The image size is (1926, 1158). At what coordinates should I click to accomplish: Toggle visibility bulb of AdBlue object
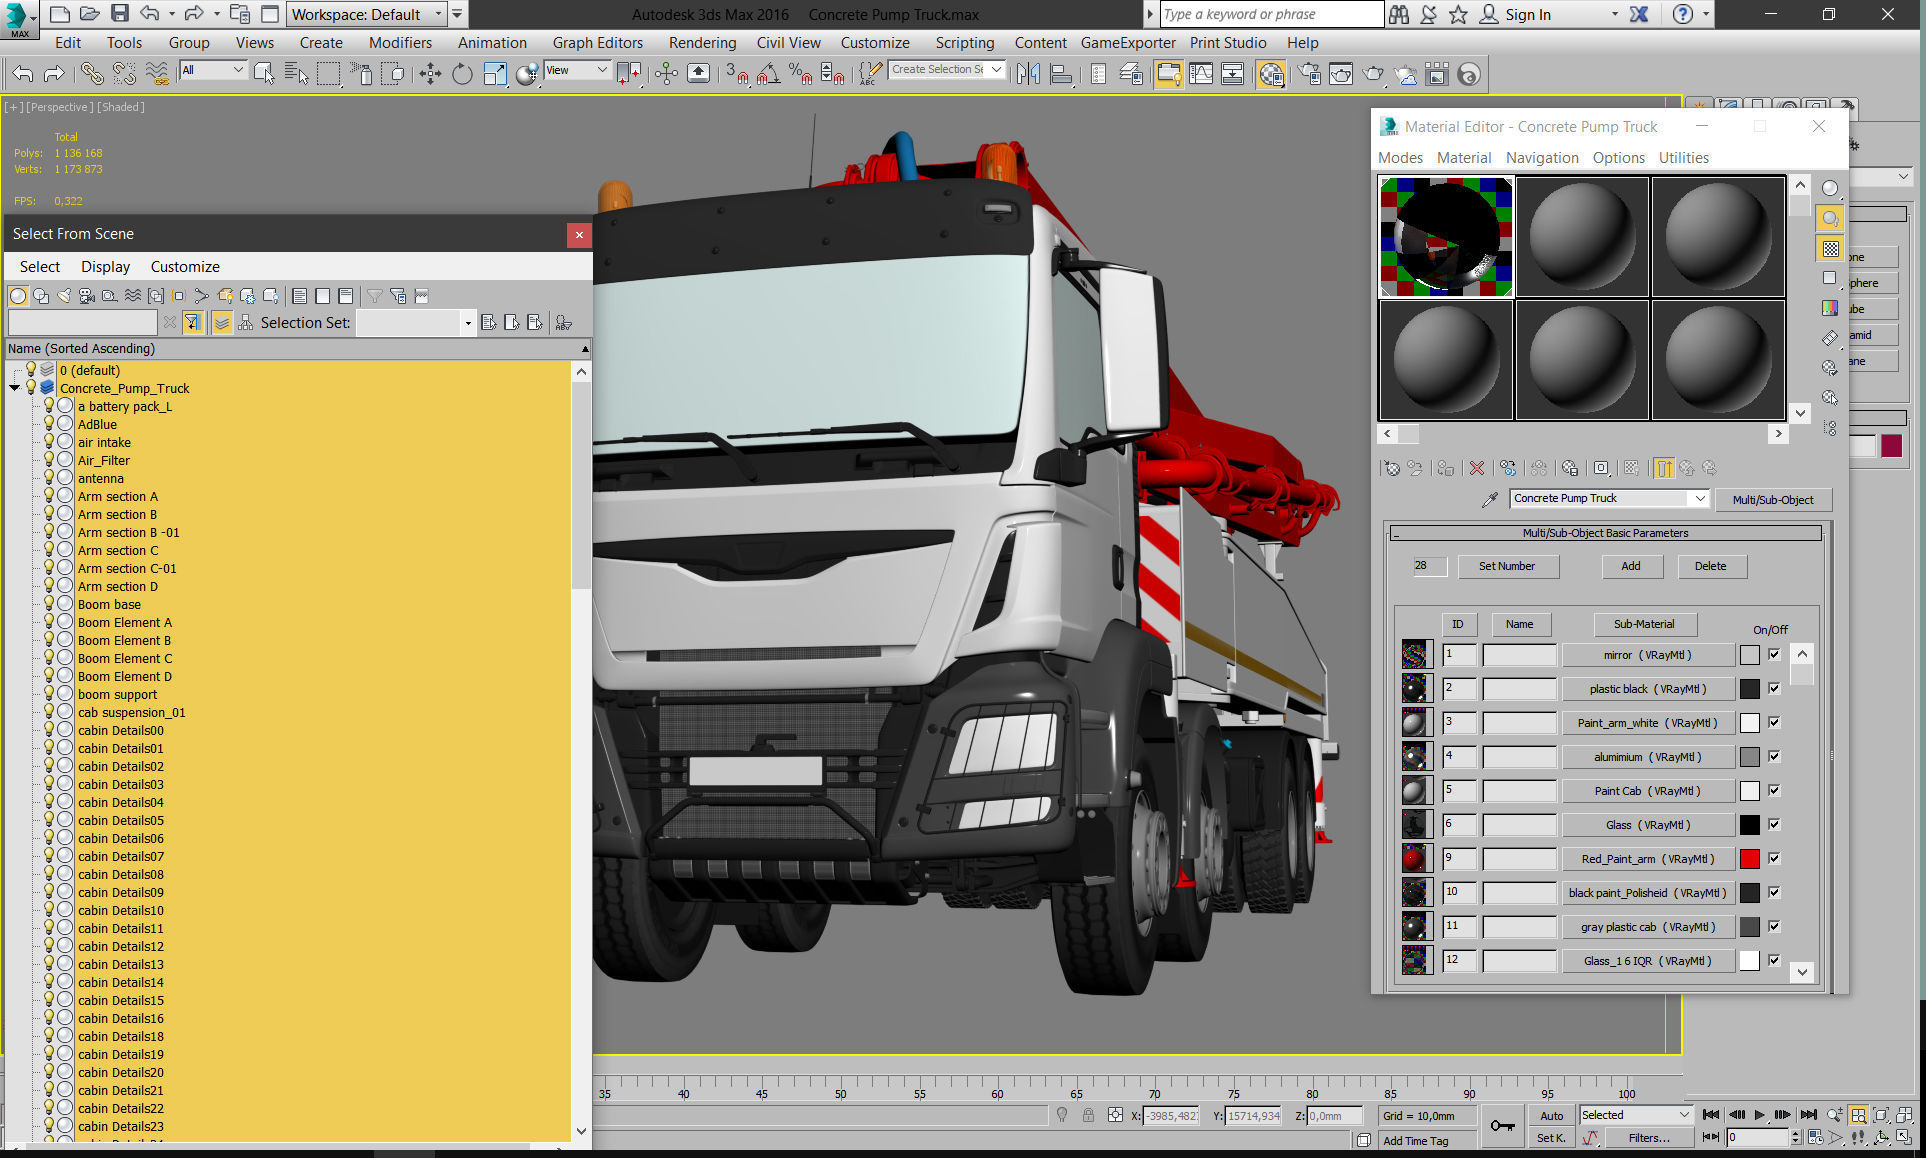(48, 424)
